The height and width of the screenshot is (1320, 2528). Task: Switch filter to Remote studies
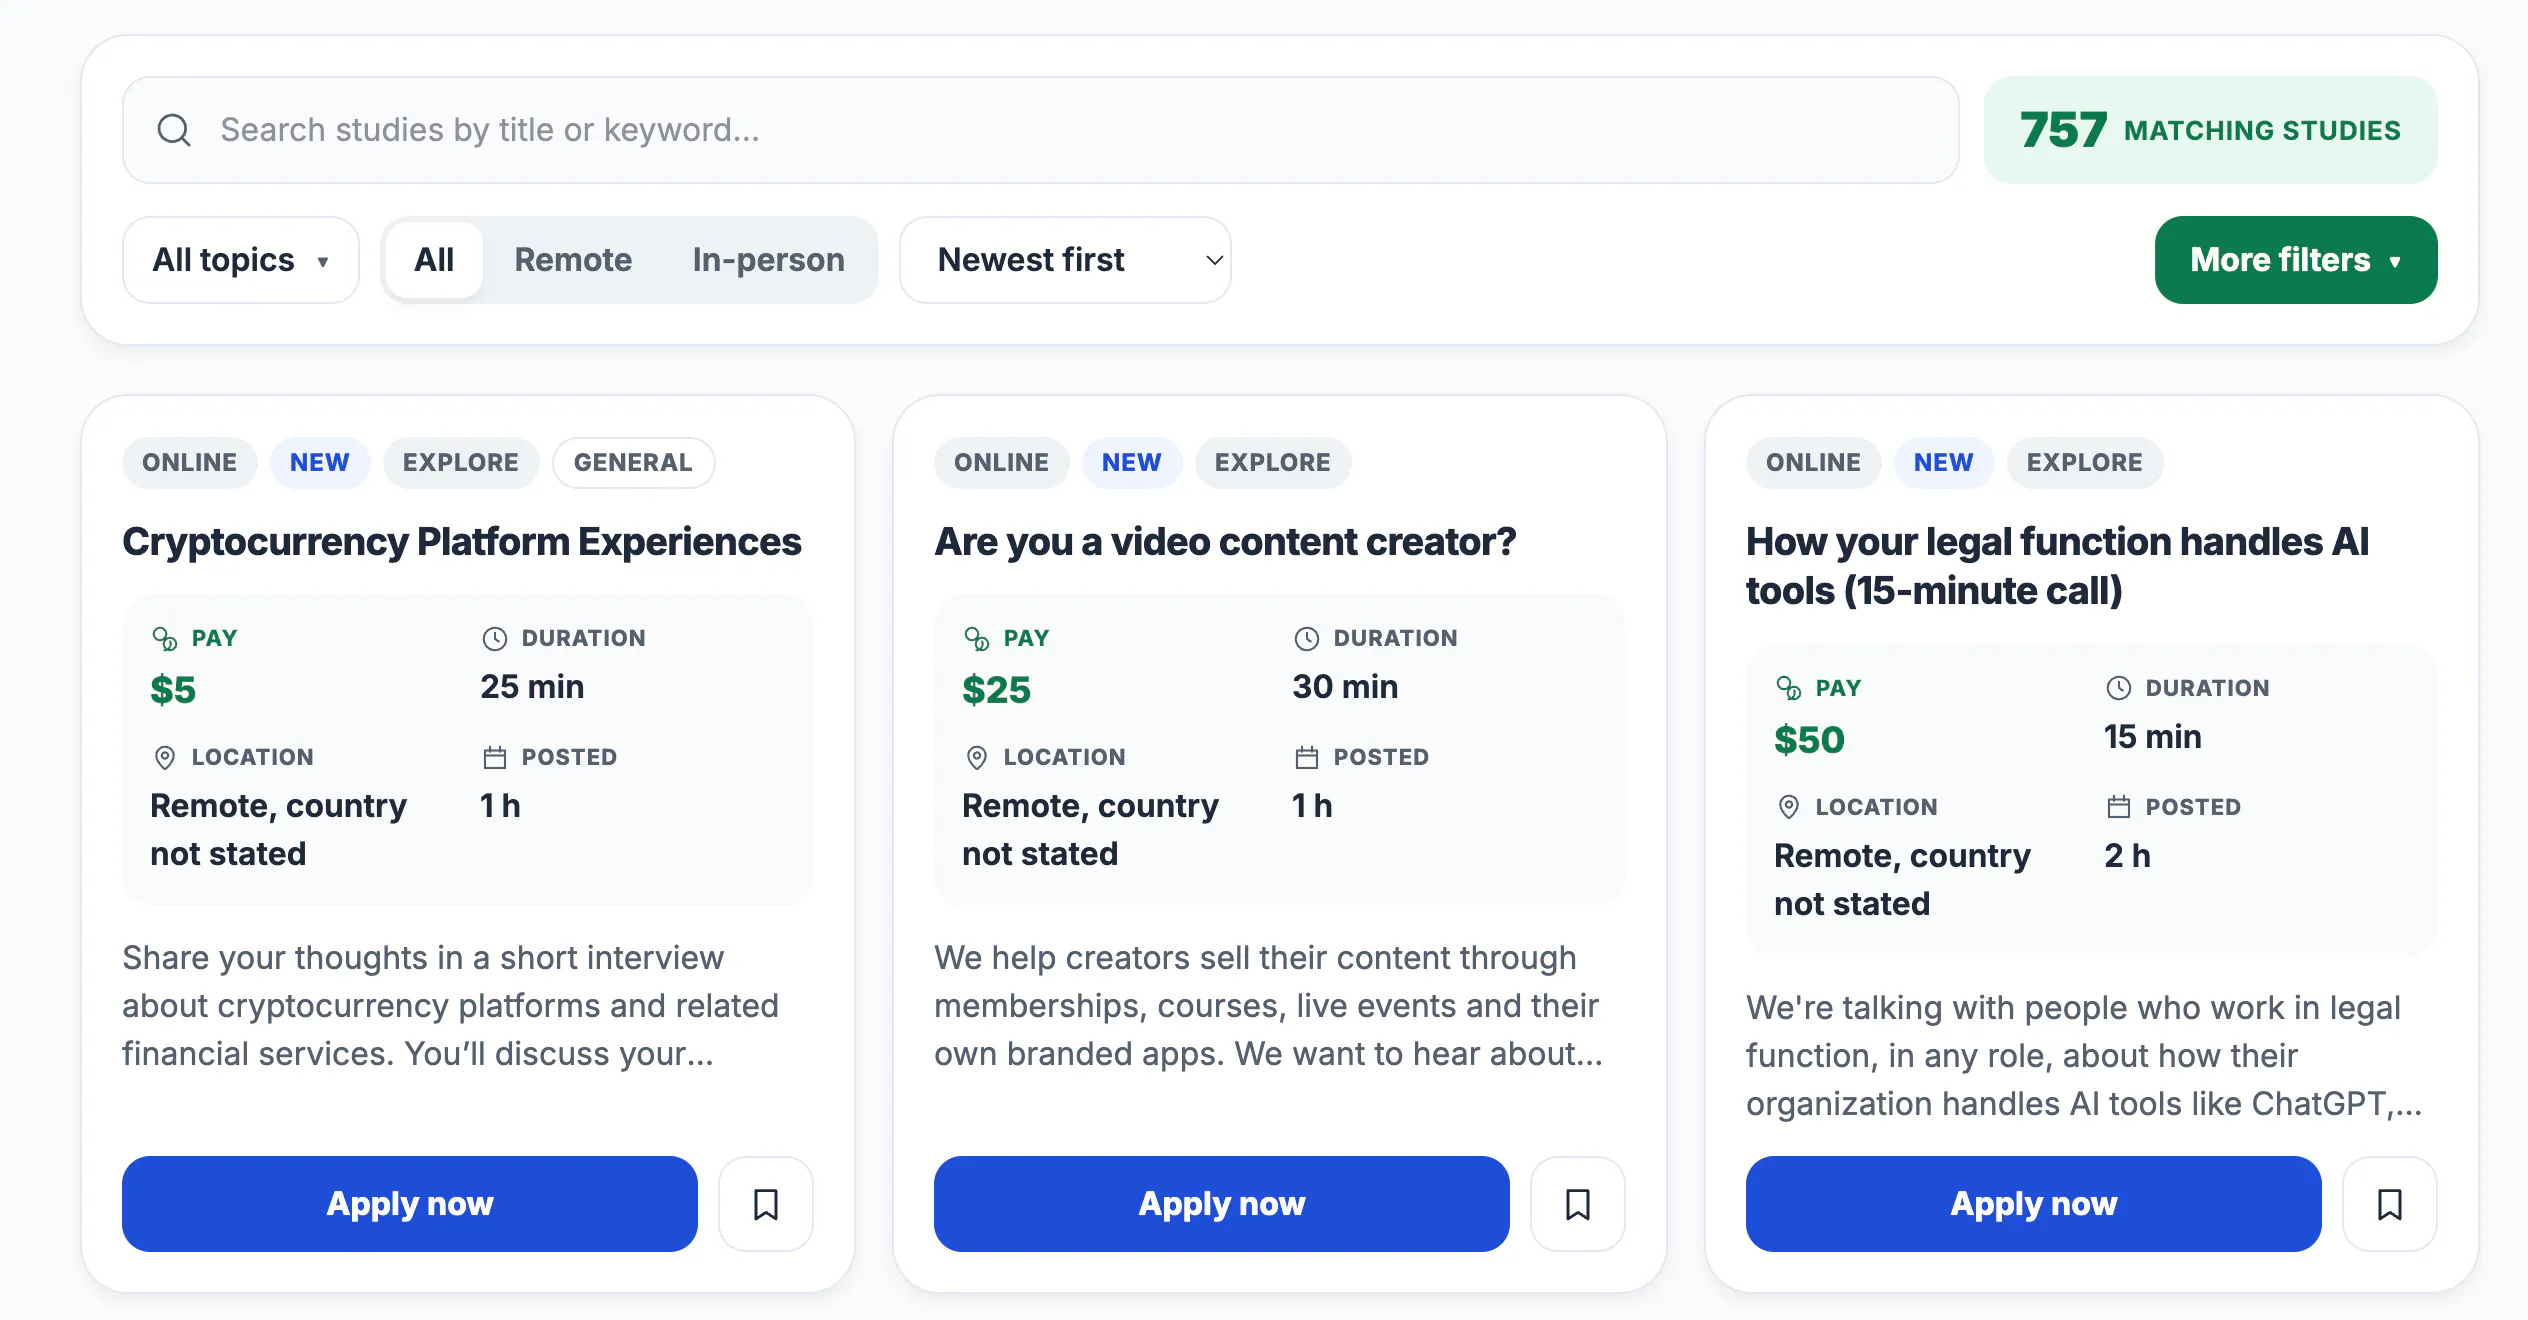(x=573, y=260)
